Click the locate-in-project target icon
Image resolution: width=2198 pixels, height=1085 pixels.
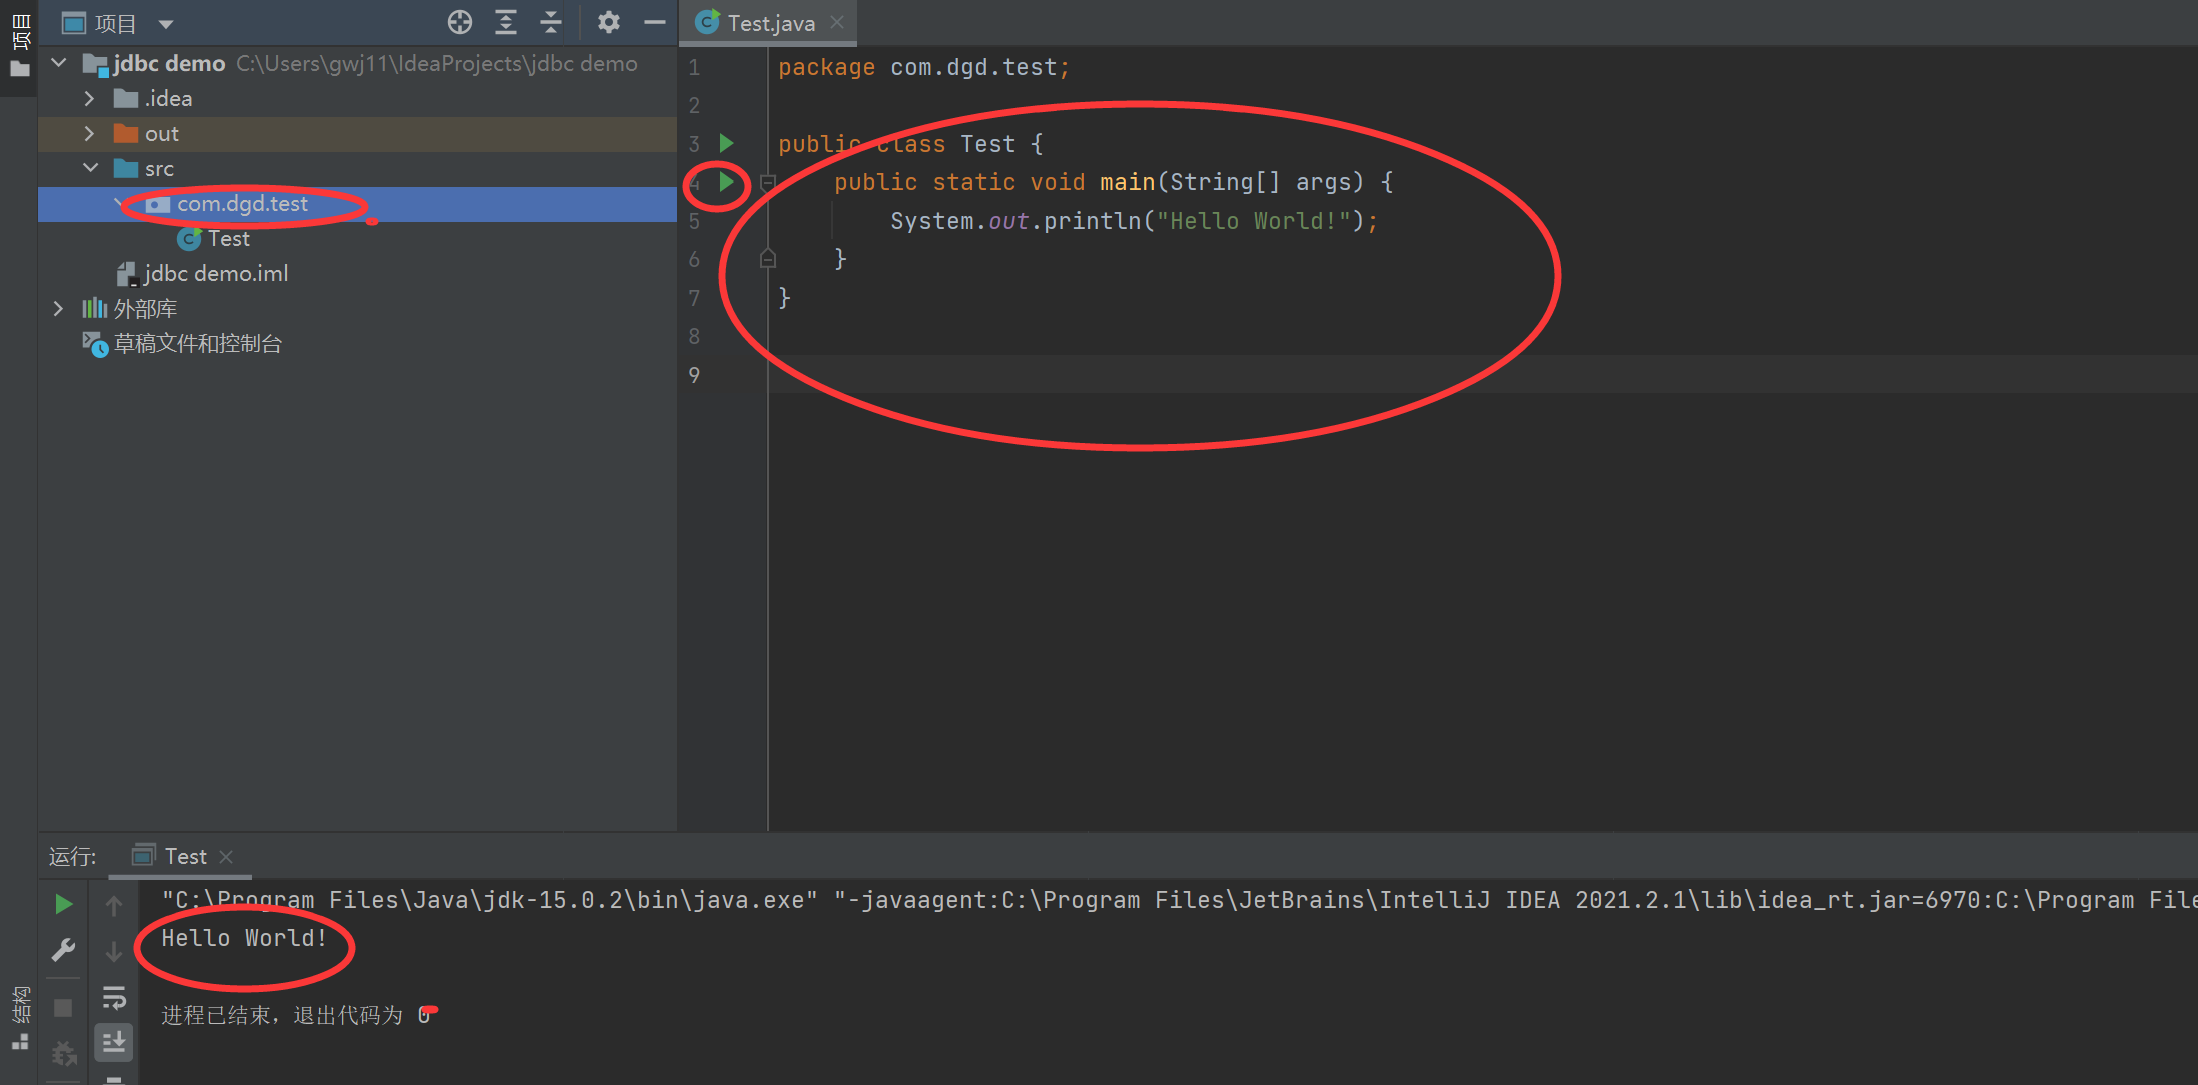[x=459, y=22]
